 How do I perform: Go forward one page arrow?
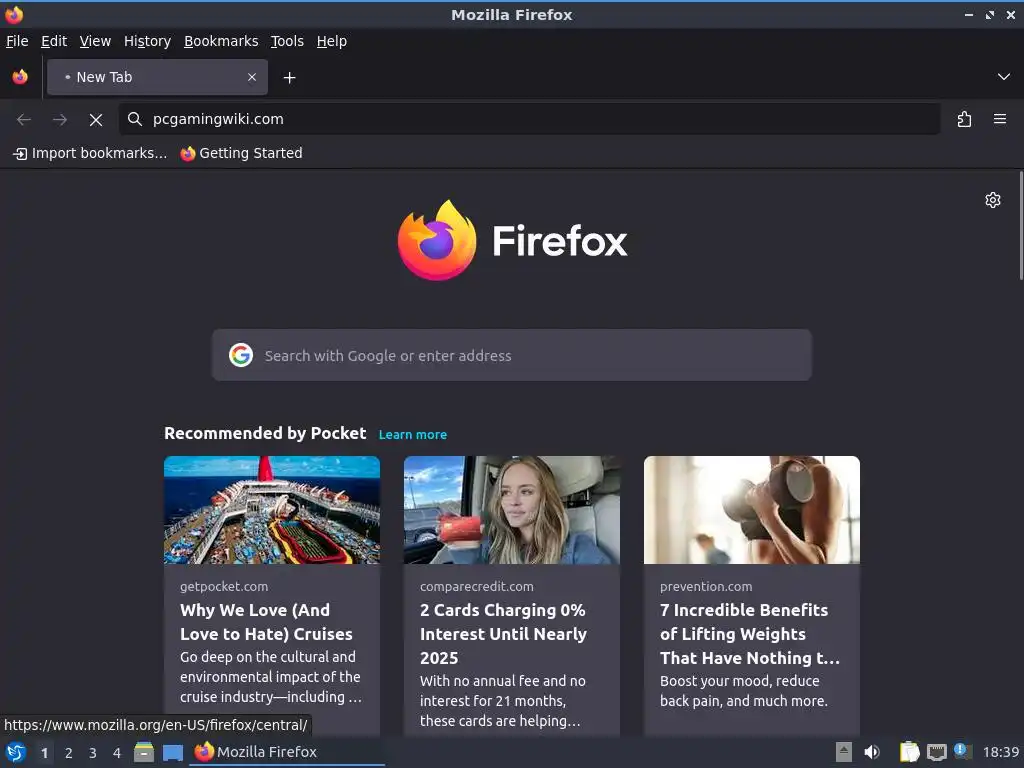point(60,120)
